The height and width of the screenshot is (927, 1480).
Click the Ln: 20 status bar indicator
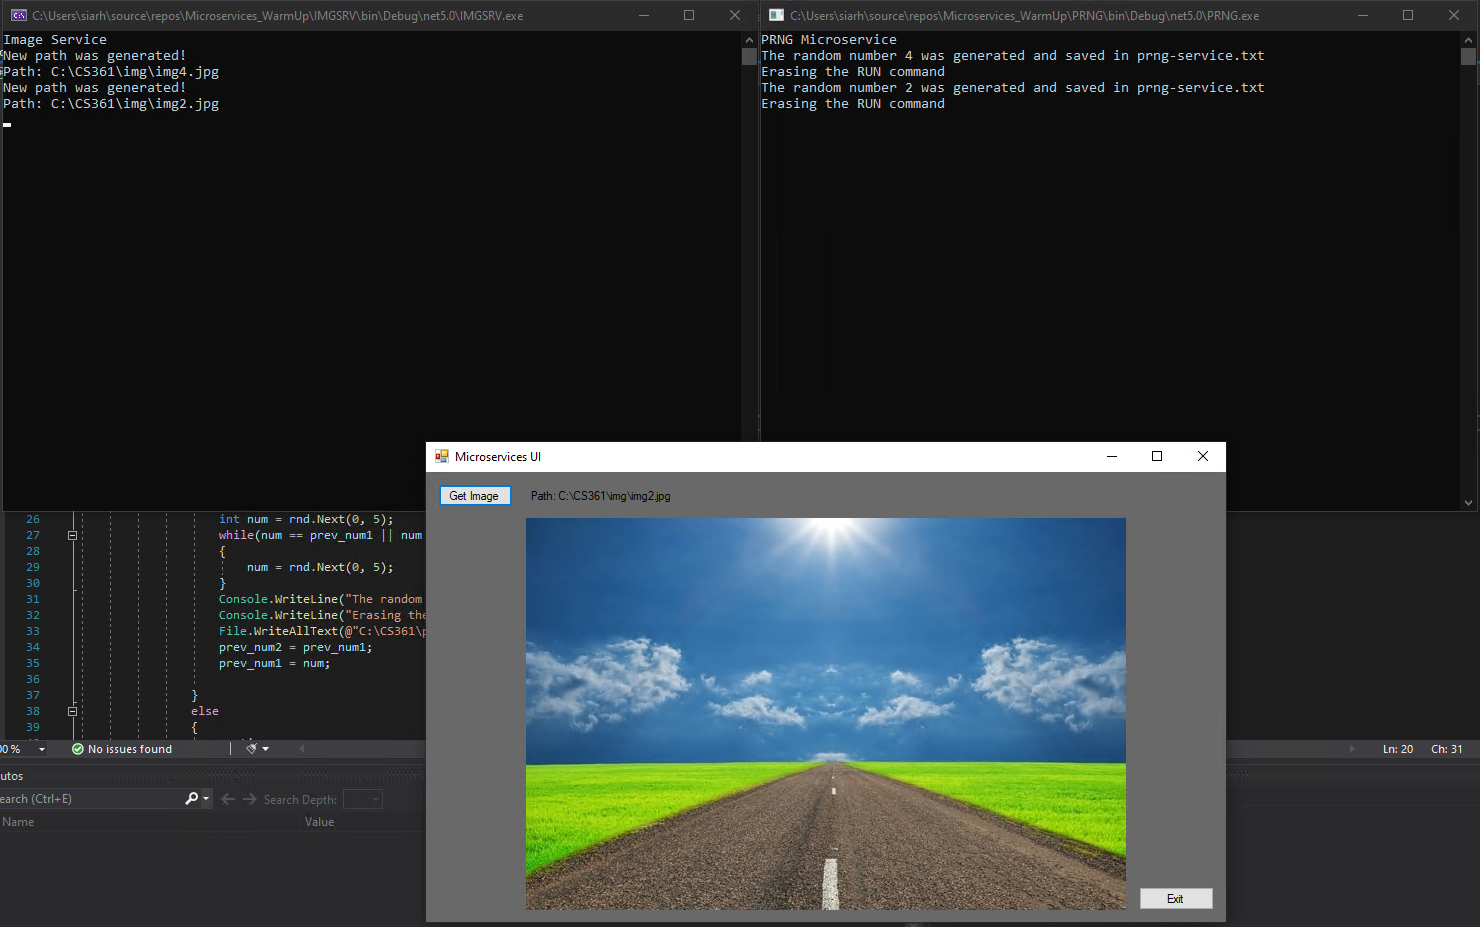[1396, 748]
